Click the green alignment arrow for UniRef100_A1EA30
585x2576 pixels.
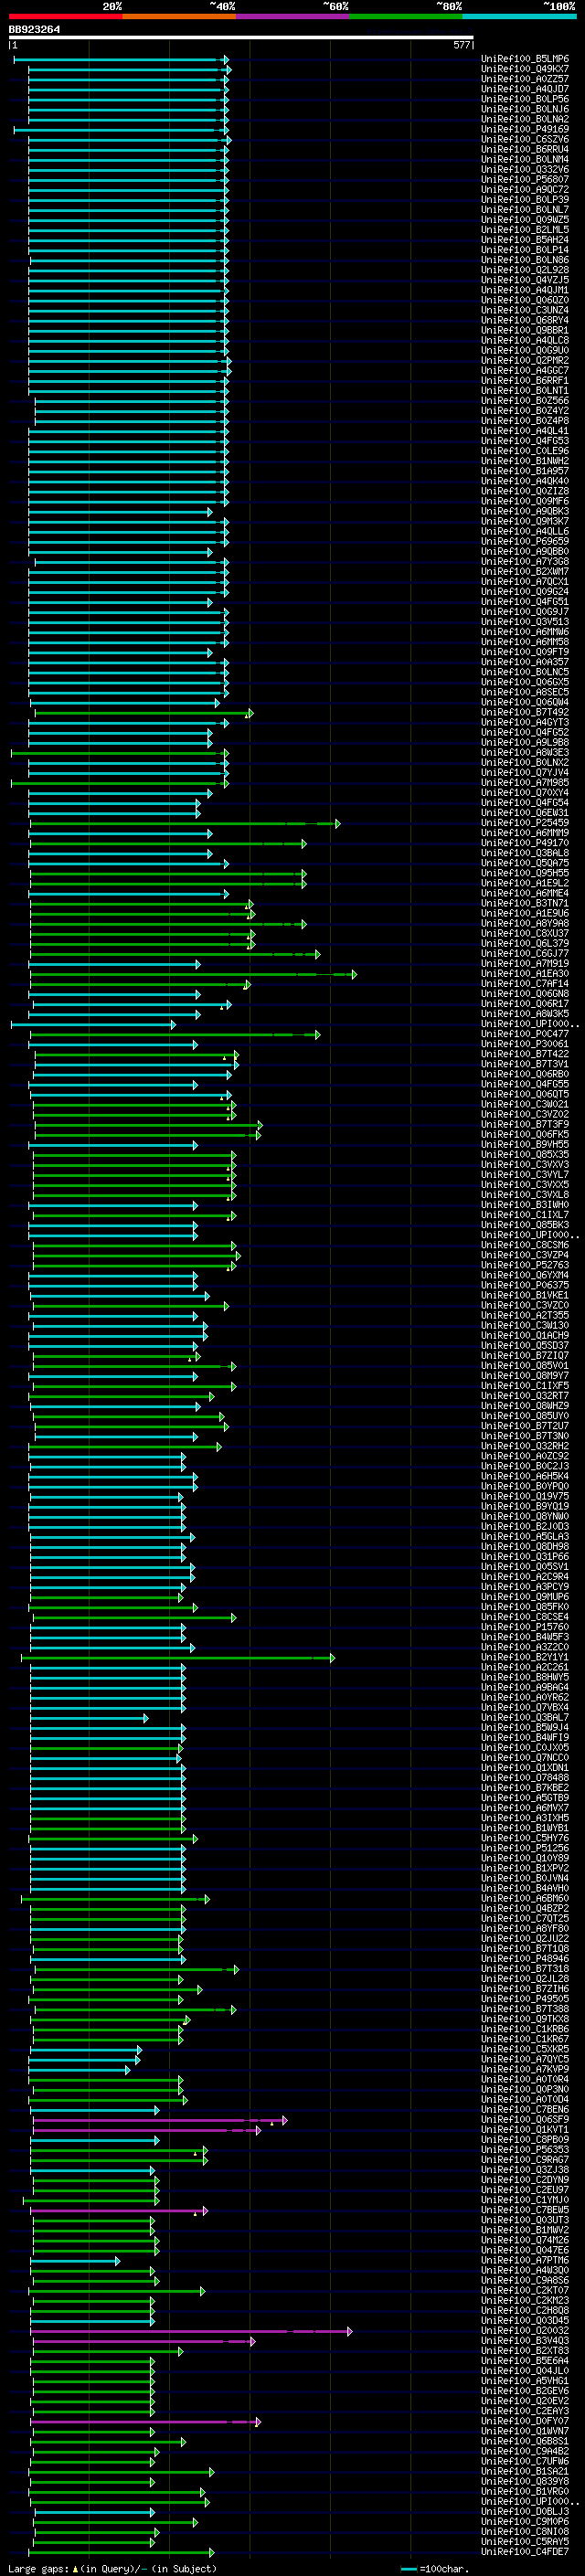(x=193, y=974)
